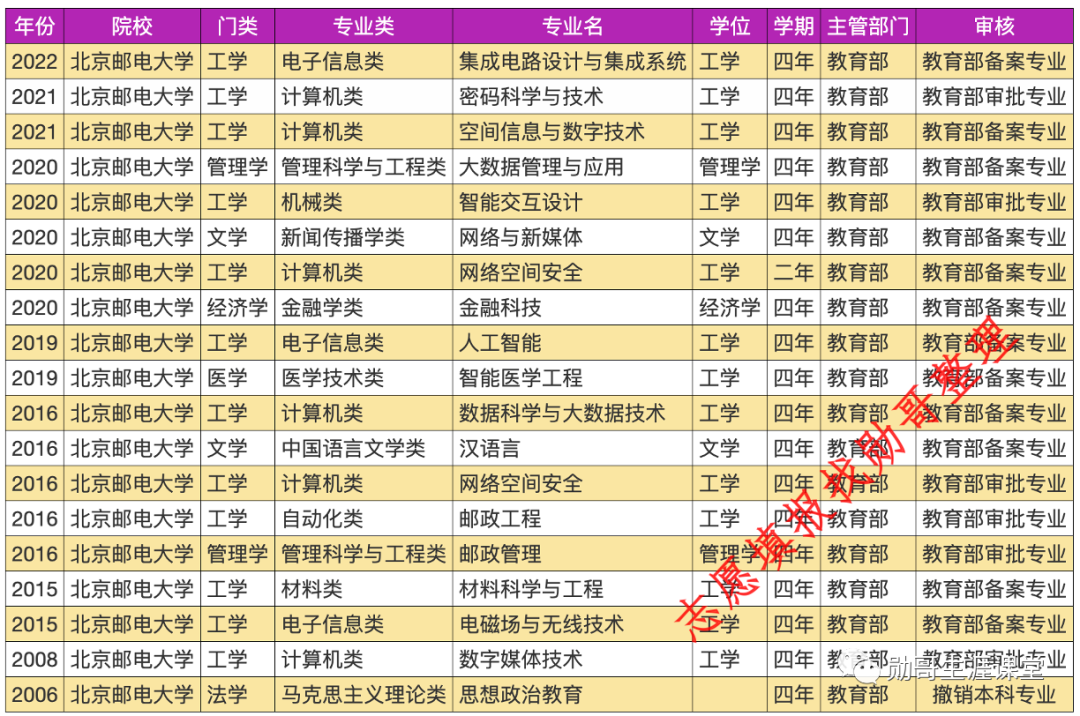Select 智能医学工程 cell

click(x=572, y=378)
